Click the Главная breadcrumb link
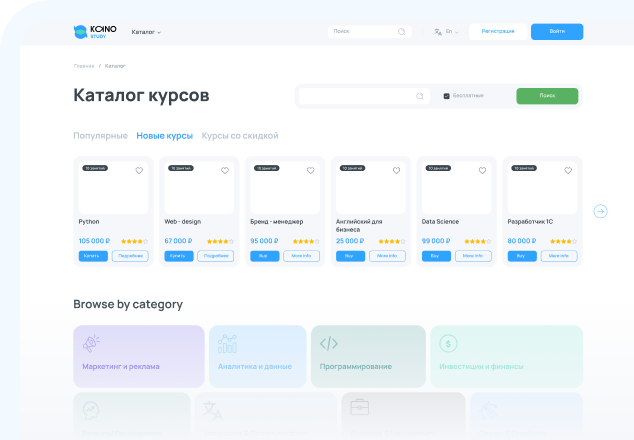 click(84, 66)
